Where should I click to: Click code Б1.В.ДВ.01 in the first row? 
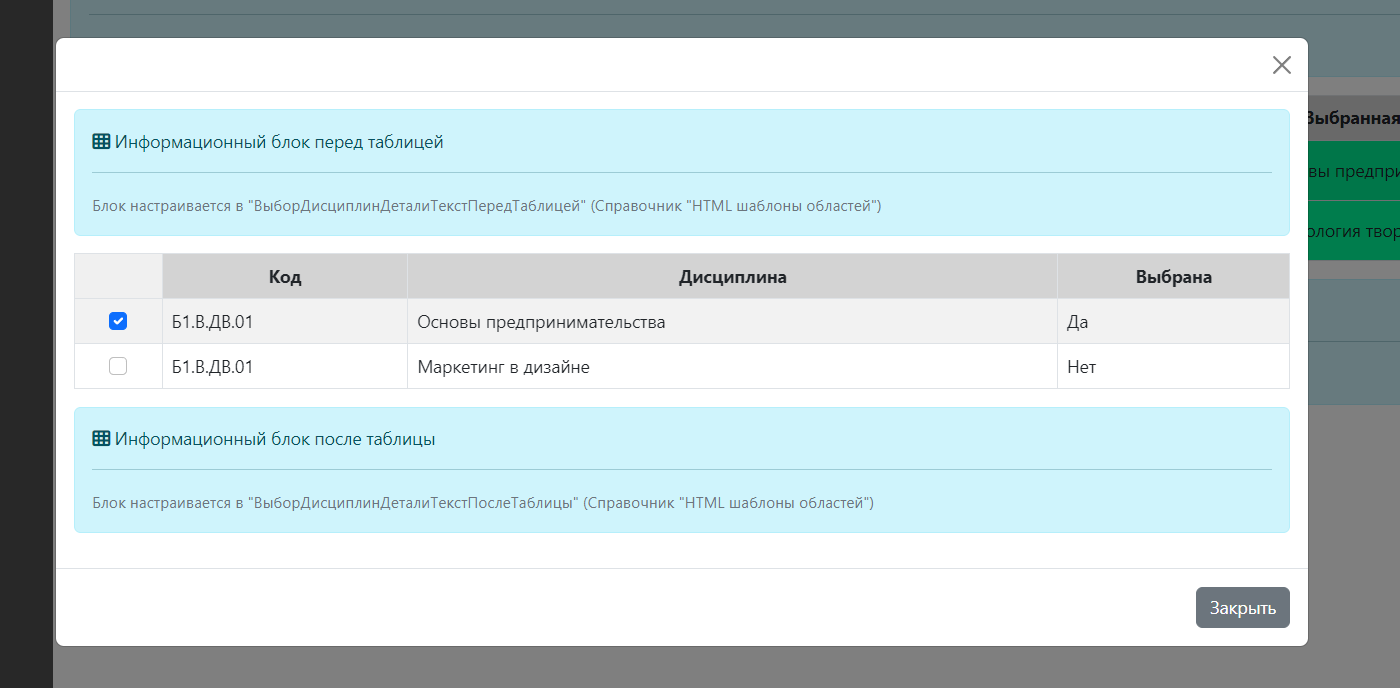pyautogui.click(x=212, y=322)
